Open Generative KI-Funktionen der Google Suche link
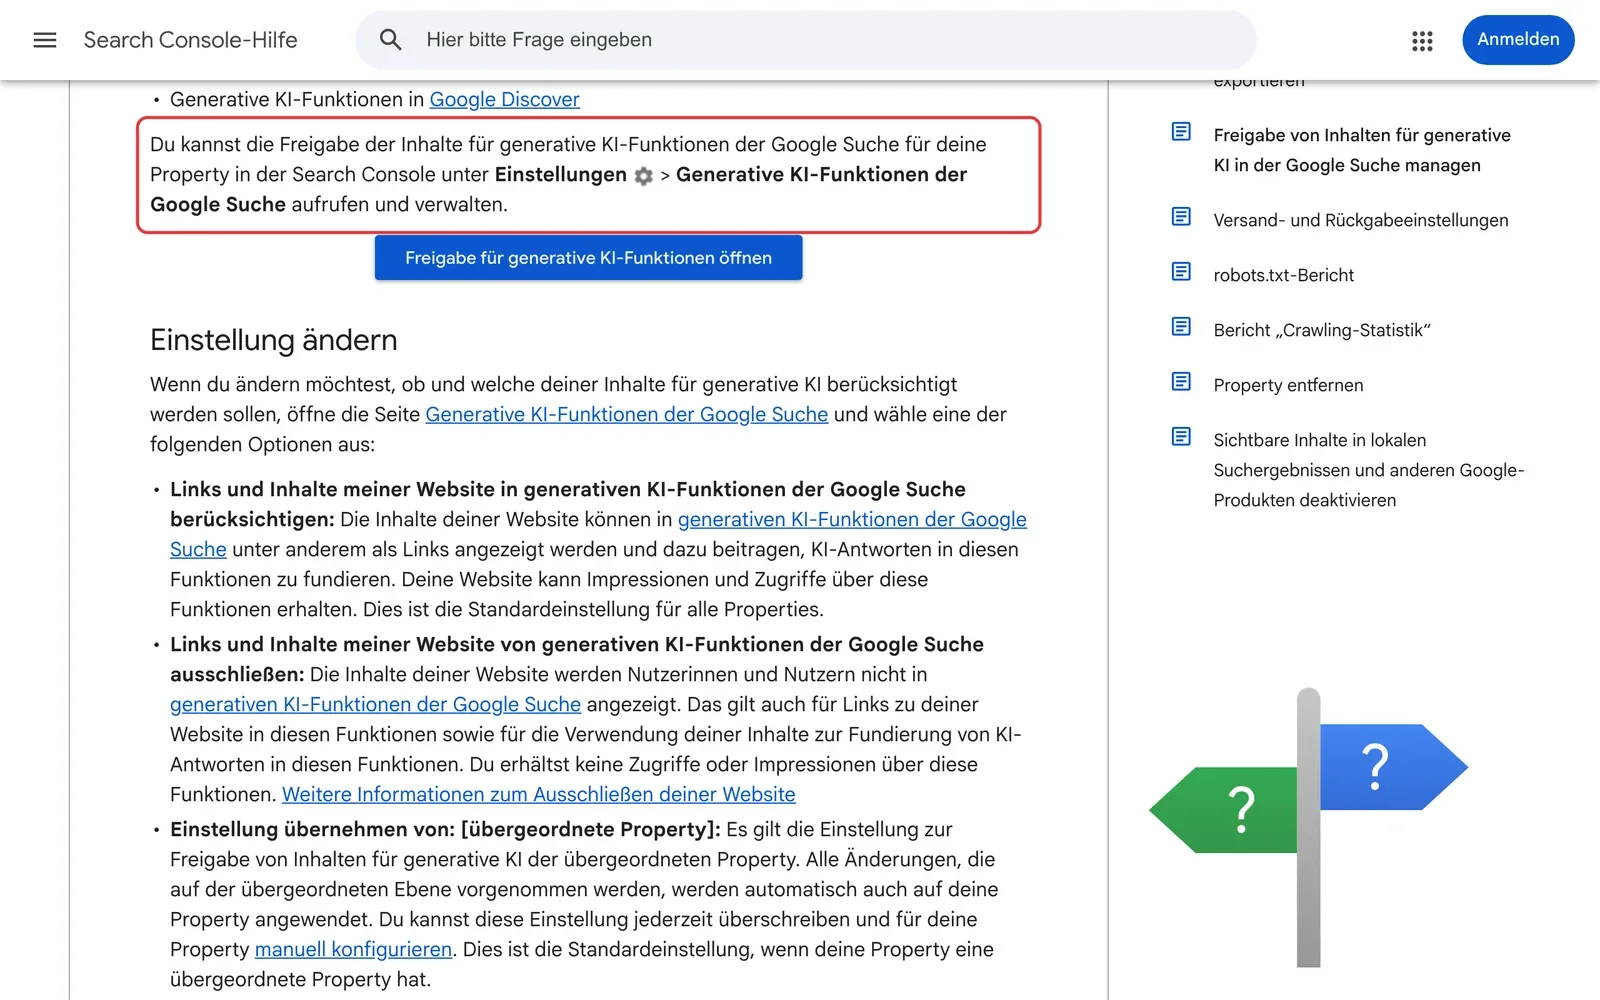Image resolution: width=1600 pixels, height=1000 pixels. tap(626, 414)
